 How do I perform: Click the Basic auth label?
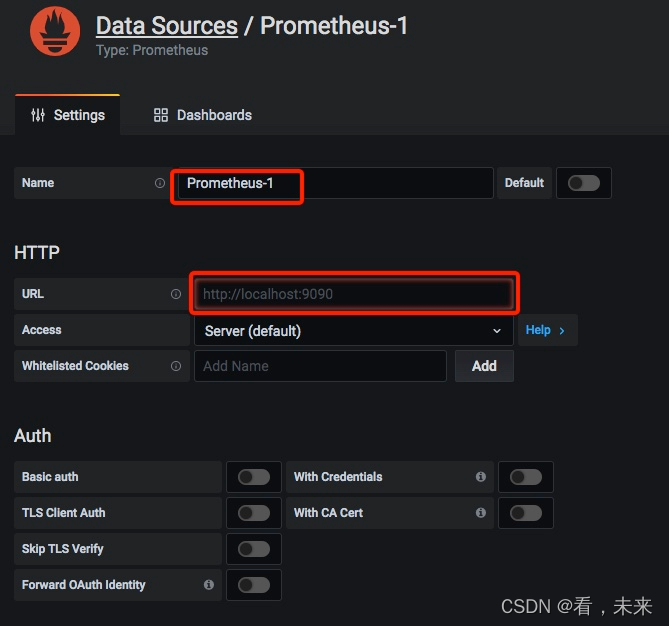coord(50,477)
